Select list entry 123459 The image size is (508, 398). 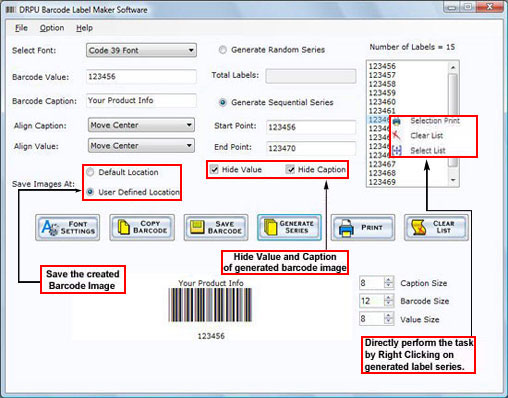pos(382,93)
